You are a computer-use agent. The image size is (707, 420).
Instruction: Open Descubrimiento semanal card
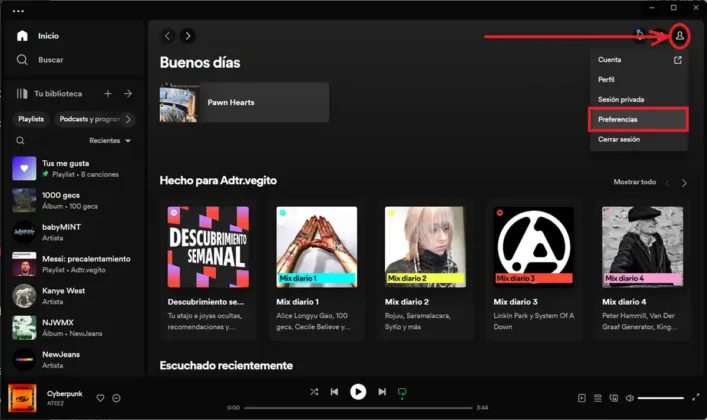208,269
